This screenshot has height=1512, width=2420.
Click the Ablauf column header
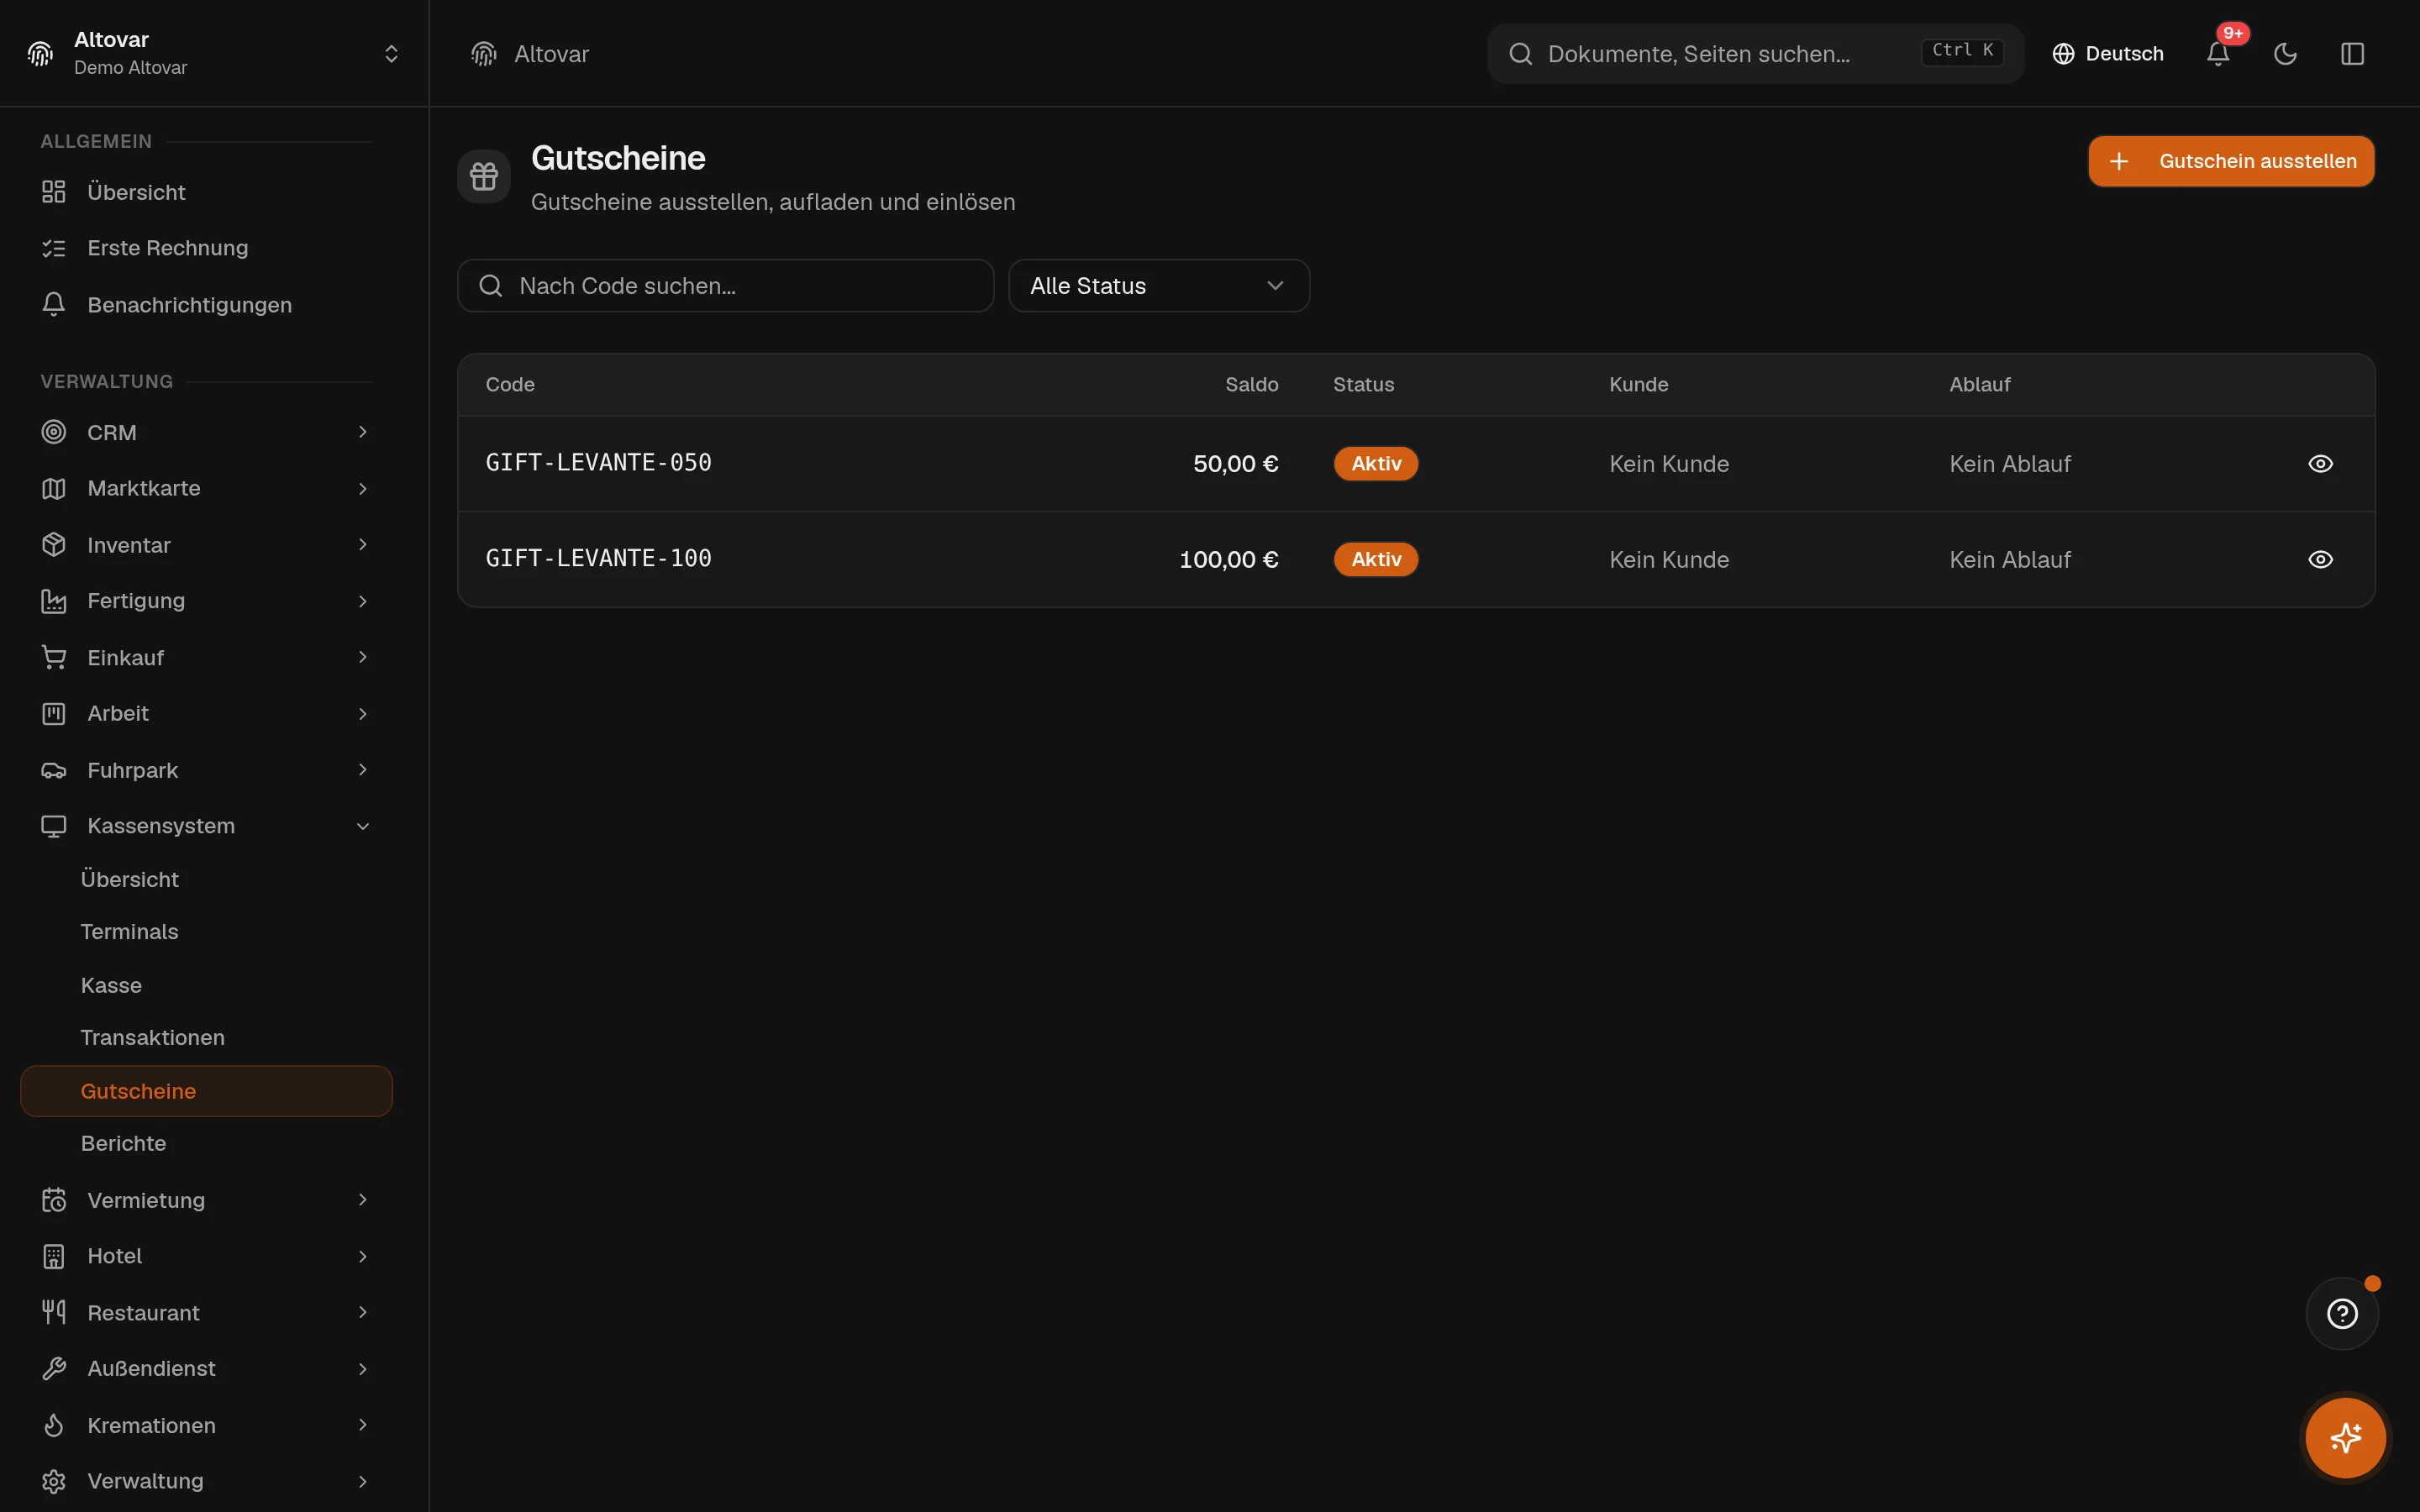click(x=1979, y=385)
